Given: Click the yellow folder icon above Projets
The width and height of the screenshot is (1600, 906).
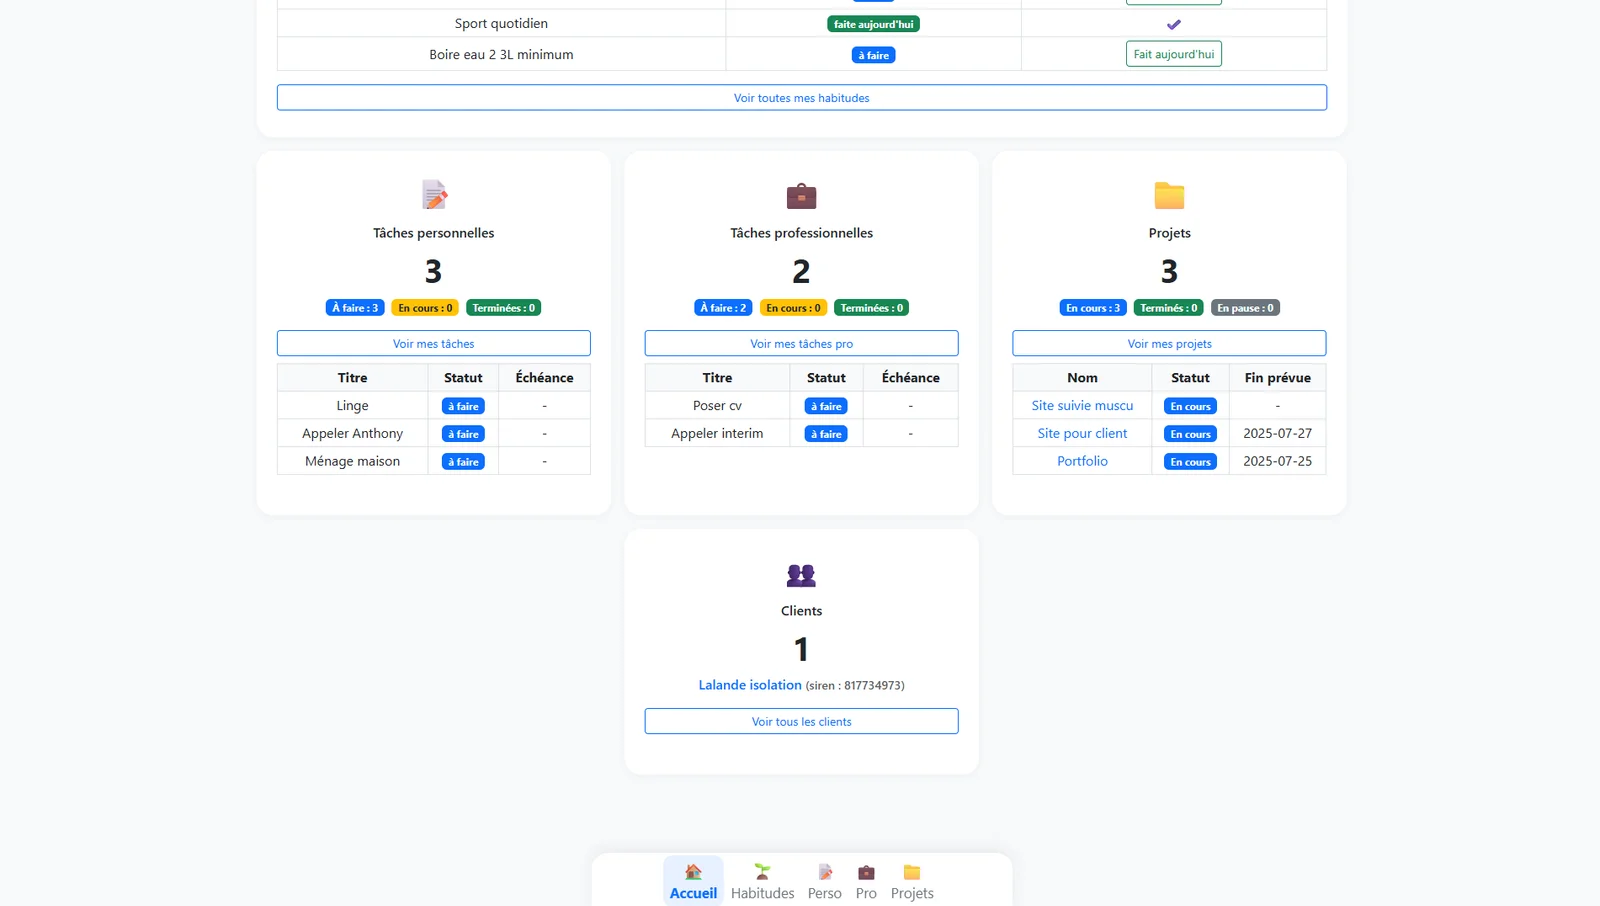Looking at the screenshot, I should coord(1169,196).
